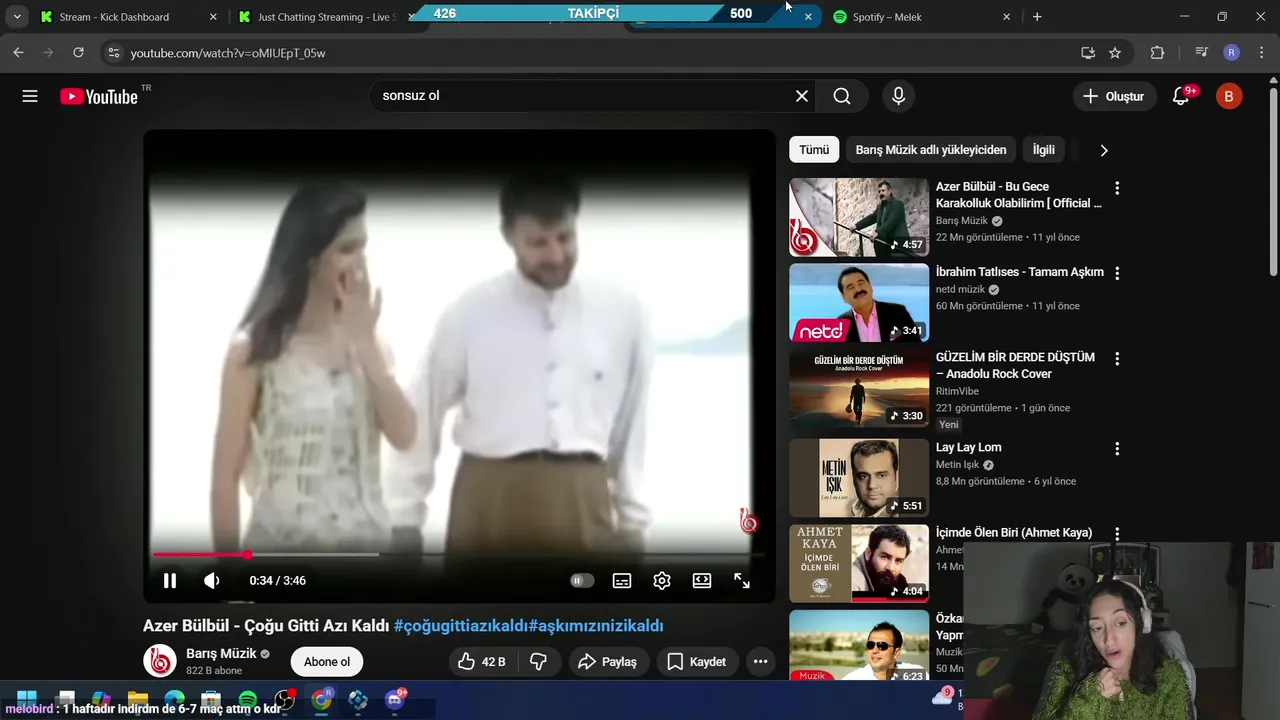Open the YouTube hamburger guide menu

tap(30, 96)
